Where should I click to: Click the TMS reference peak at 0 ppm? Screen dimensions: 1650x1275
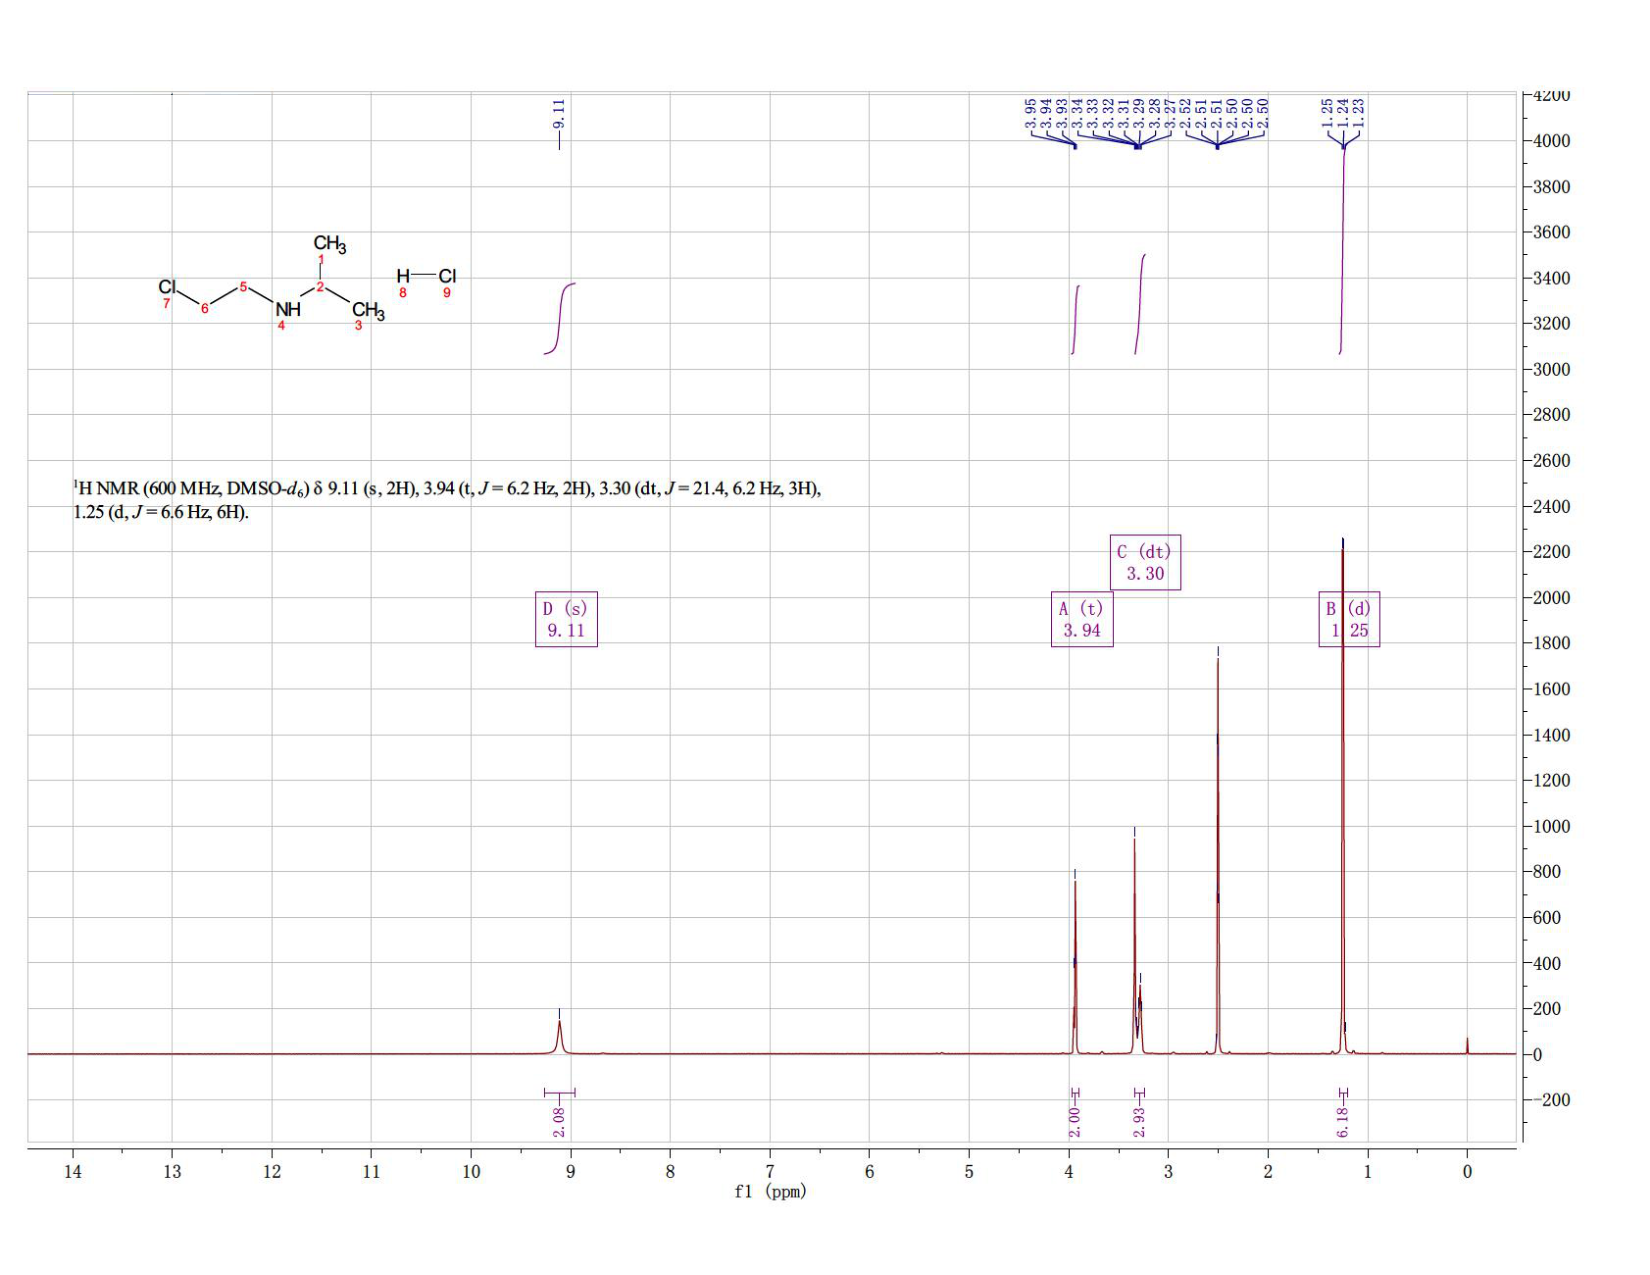(1467, 1045)
